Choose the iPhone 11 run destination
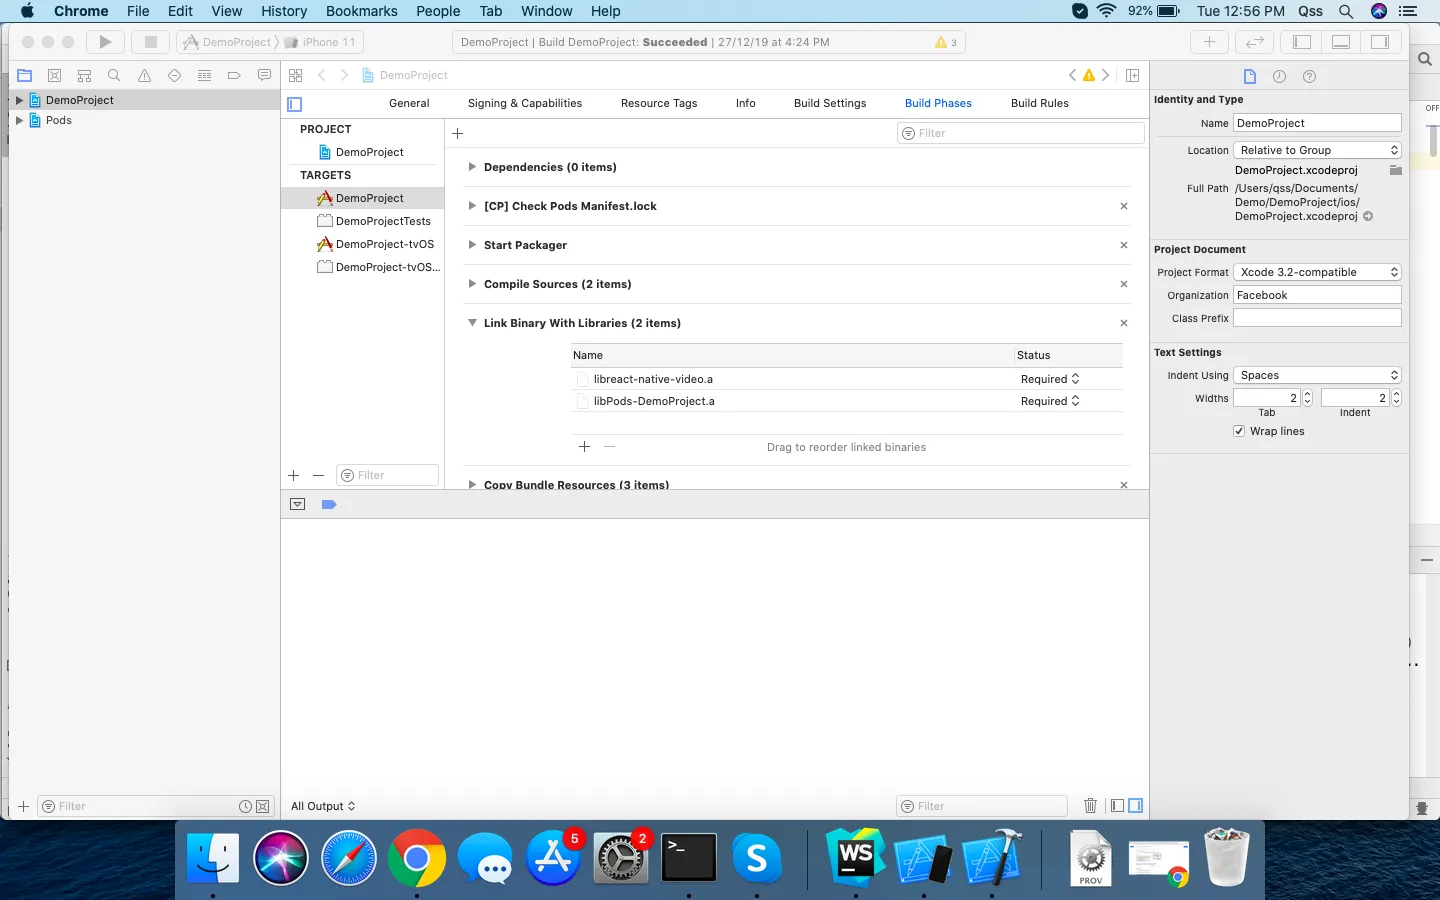The height and width of the screenshot is (900, 1440). coord(320,42)
